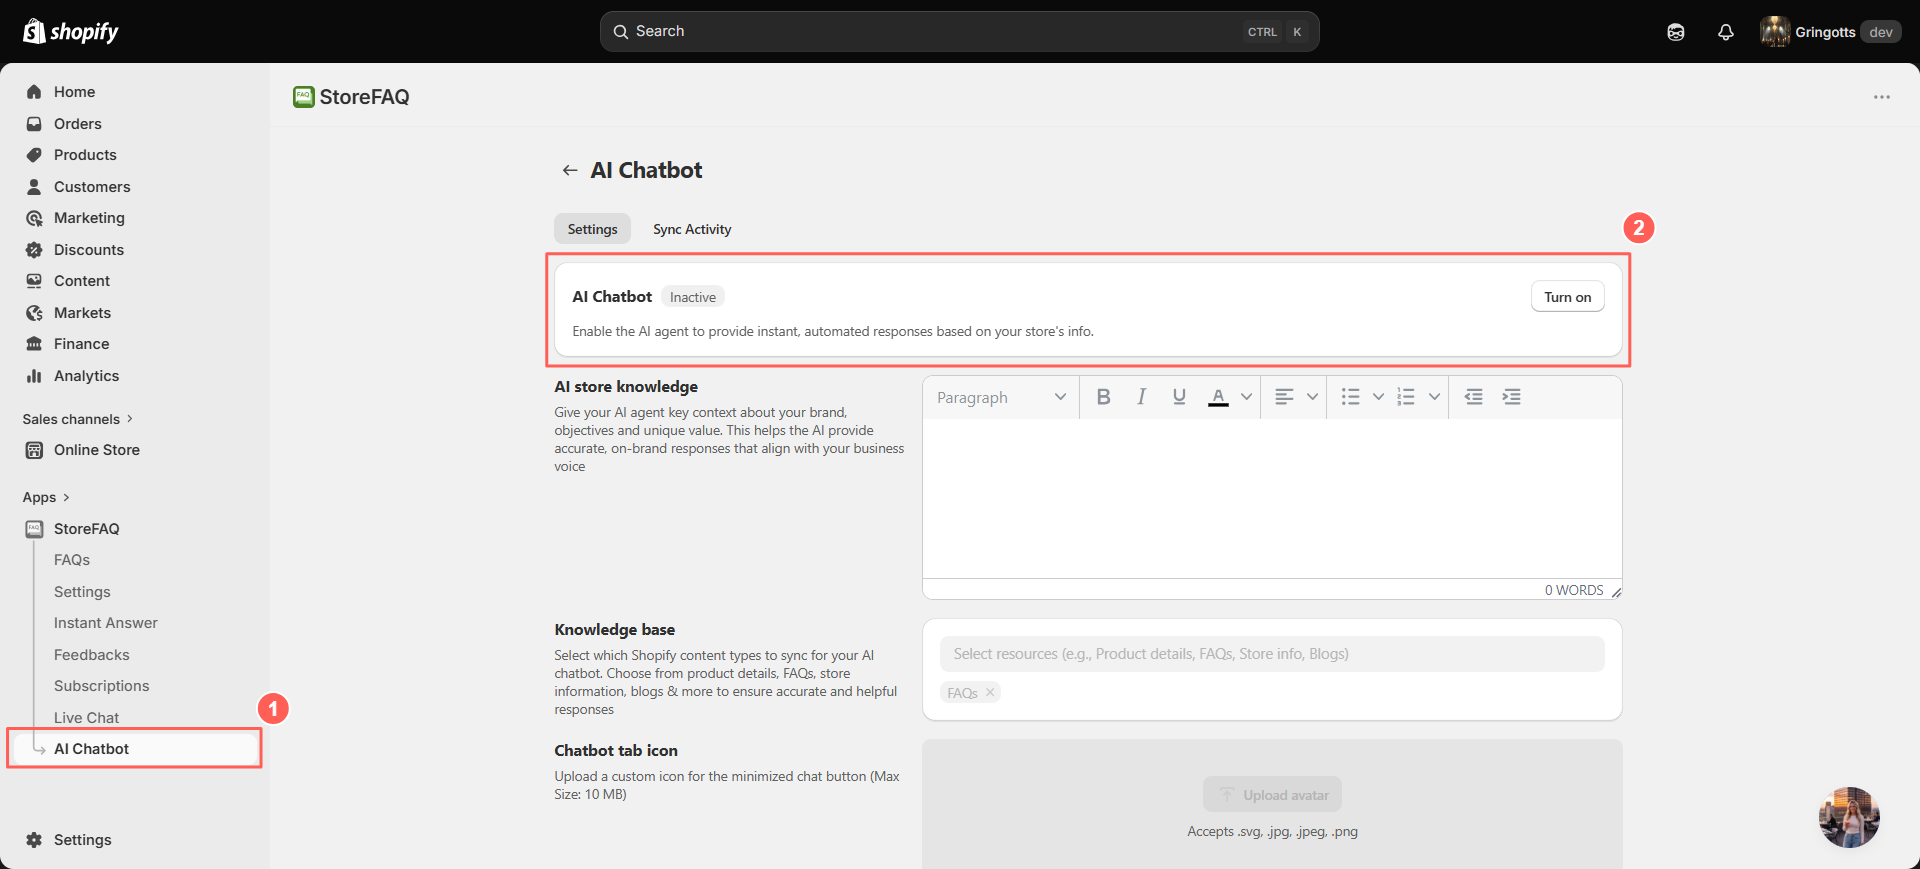Open Settings under StoreFAQ
This screenshot has width=1920, height=869.
pyautogui.click(x=82, y=592)
